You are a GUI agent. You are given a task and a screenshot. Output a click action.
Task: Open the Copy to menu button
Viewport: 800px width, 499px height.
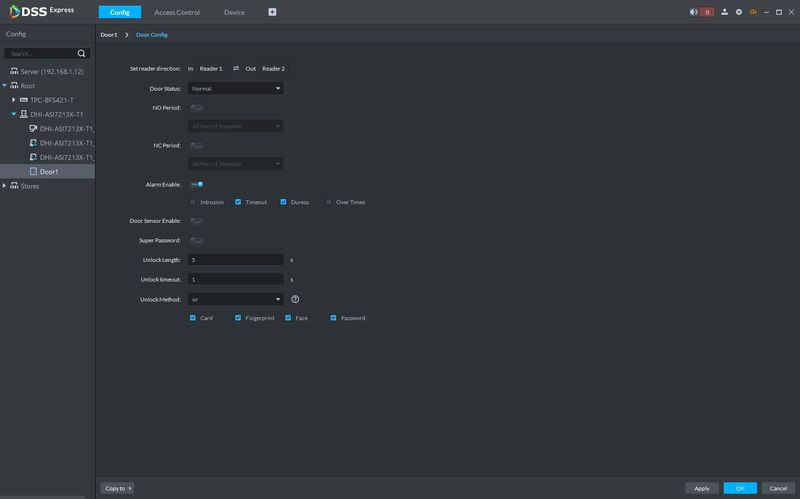point(117,488)
